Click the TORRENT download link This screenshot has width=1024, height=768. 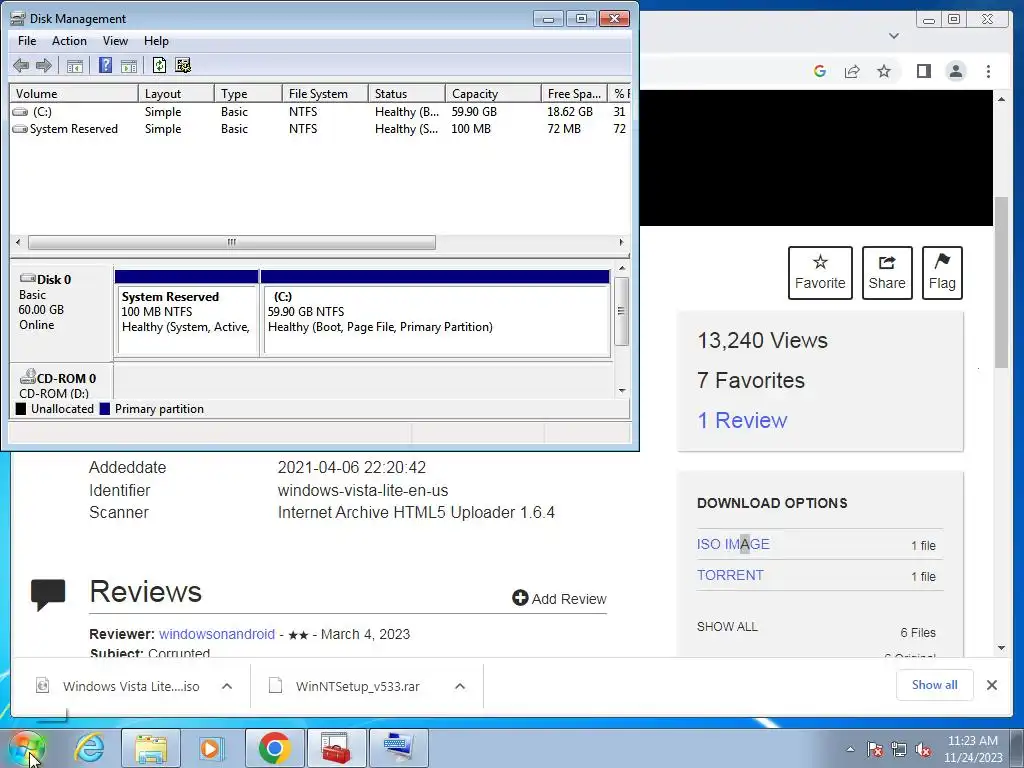point(730,575)
